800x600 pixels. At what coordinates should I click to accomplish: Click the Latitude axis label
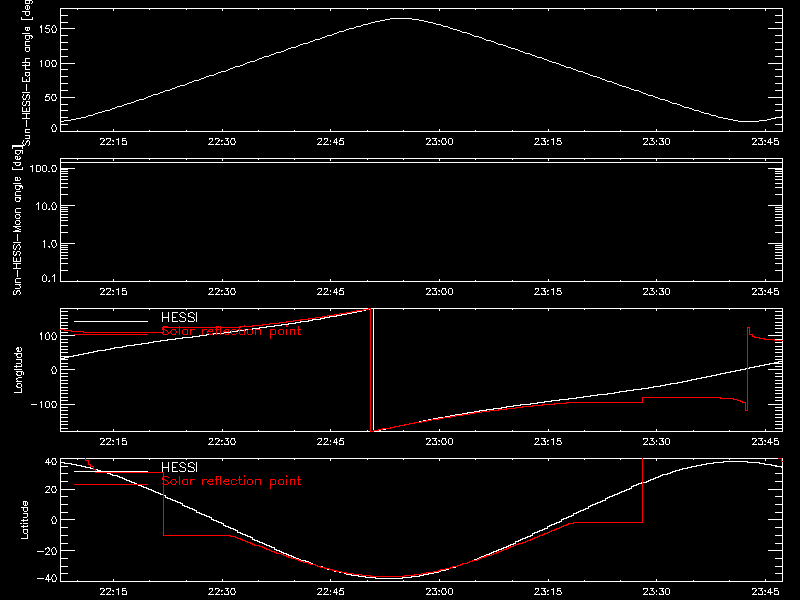24,520
